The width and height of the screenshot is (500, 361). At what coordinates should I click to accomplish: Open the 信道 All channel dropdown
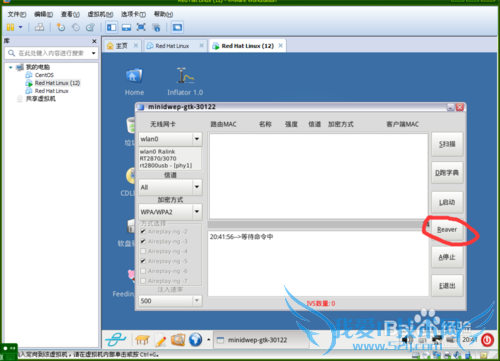pyautogui.click(x=197, y=187)
